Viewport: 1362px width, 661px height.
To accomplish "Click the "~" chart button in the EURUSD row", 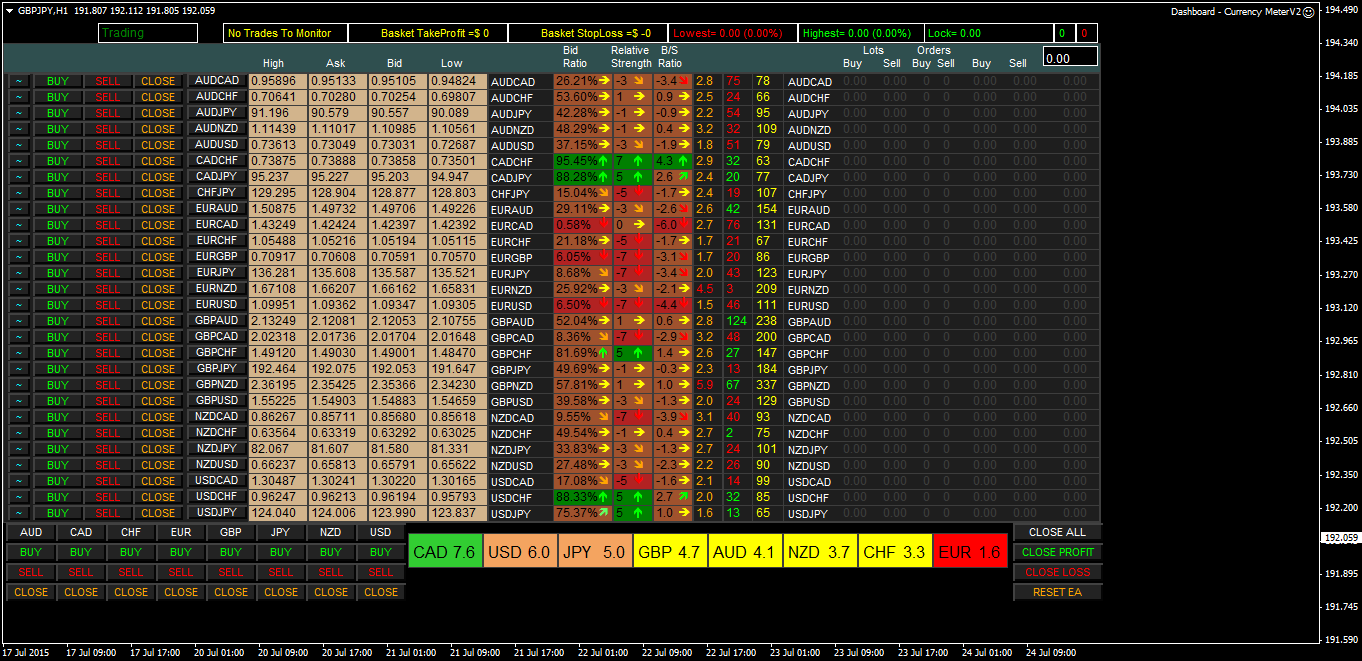I will [19, 305].
